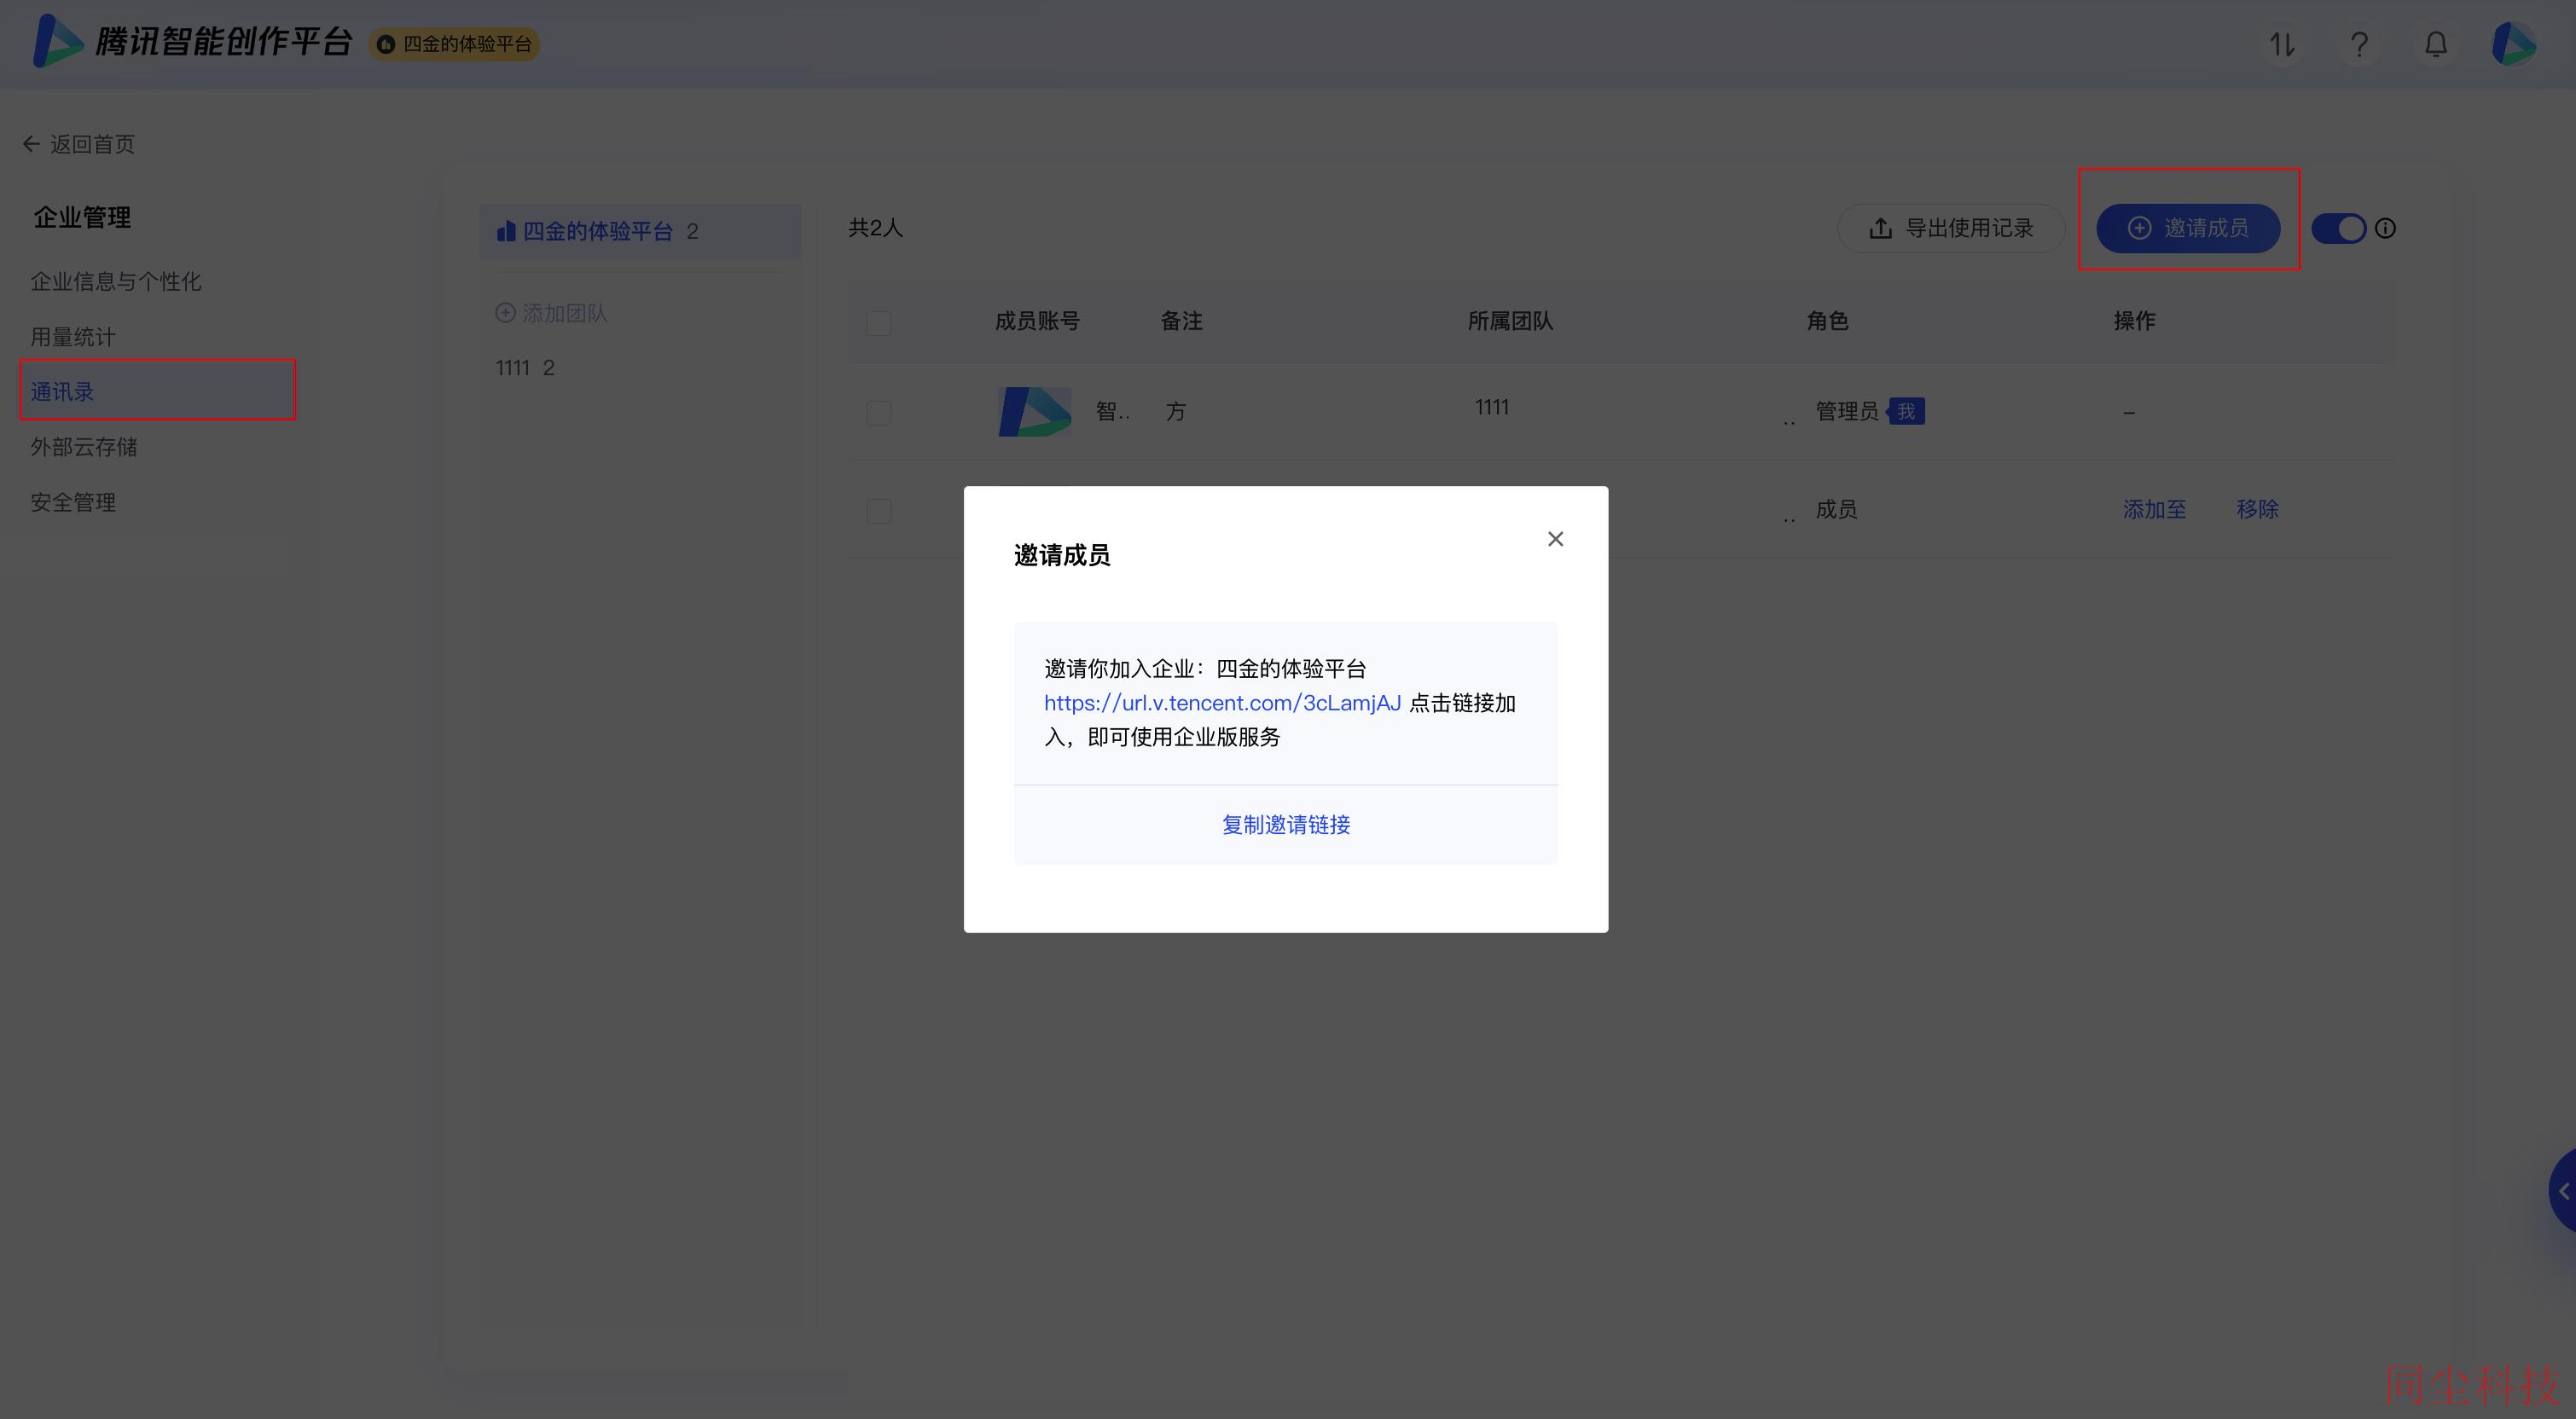Click 导出使用记录 export button

click(1951, 228)
